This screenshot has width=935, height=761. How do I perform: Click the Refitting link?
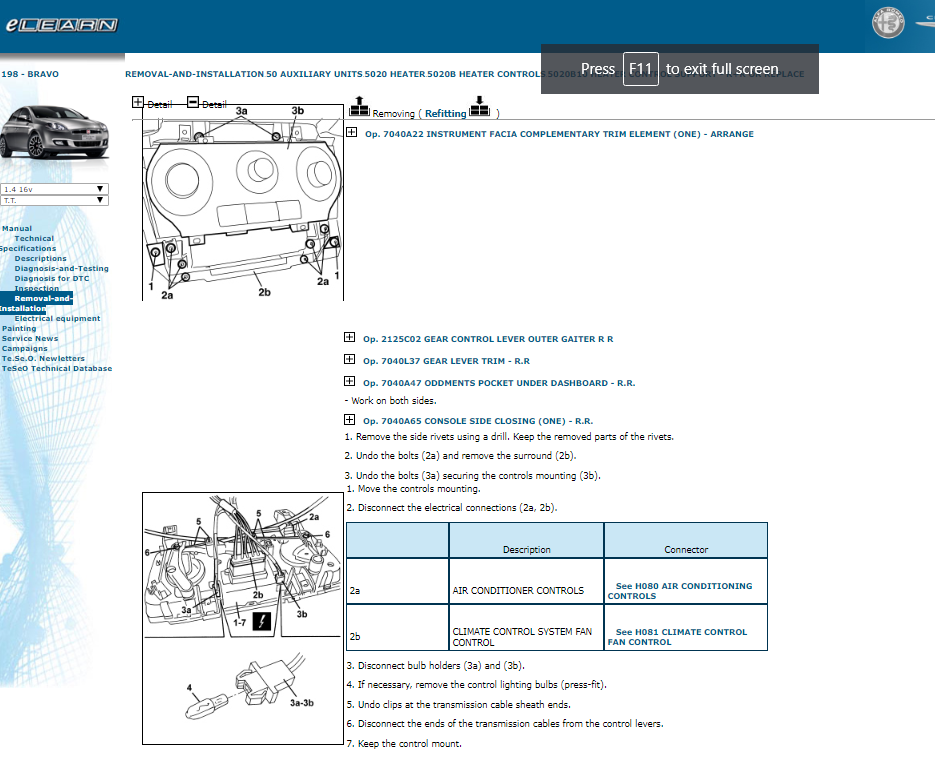click(445, 113)
